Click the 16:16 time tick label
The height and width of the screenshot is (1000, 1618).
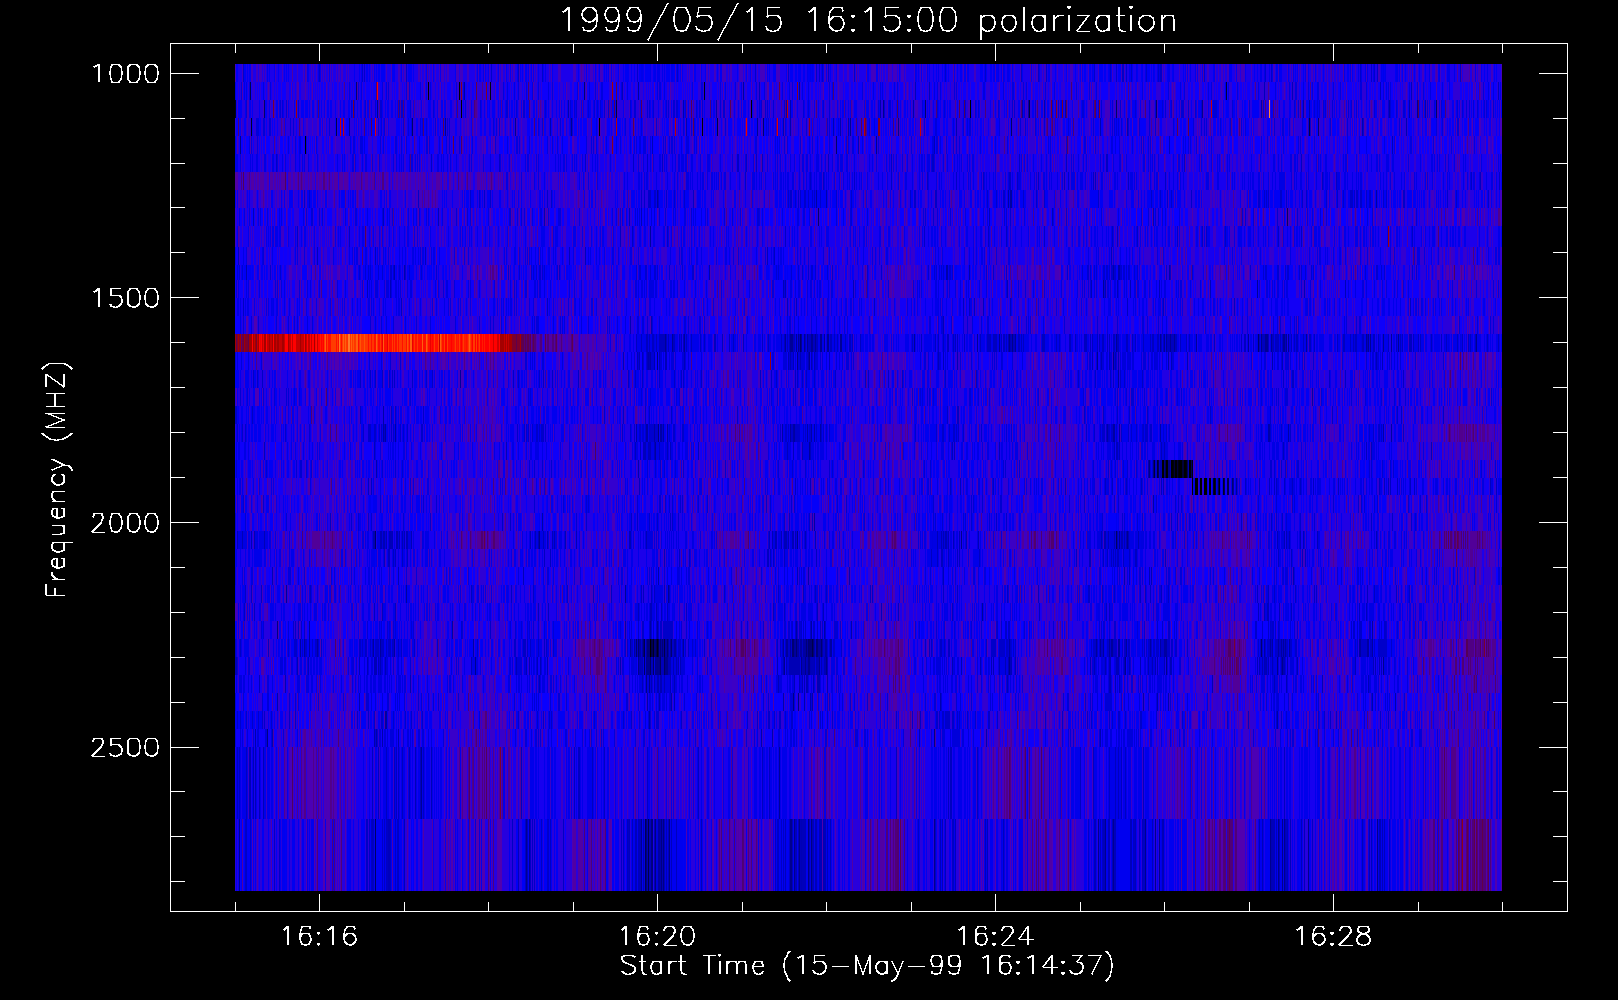[x=320, y=937]
